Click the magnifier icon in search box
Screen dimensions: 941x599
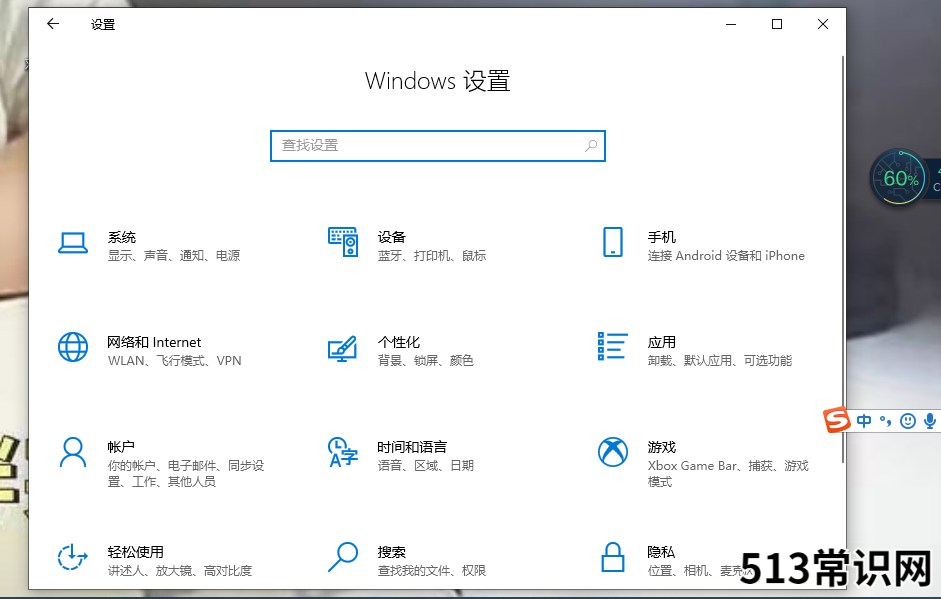(591, 146)
